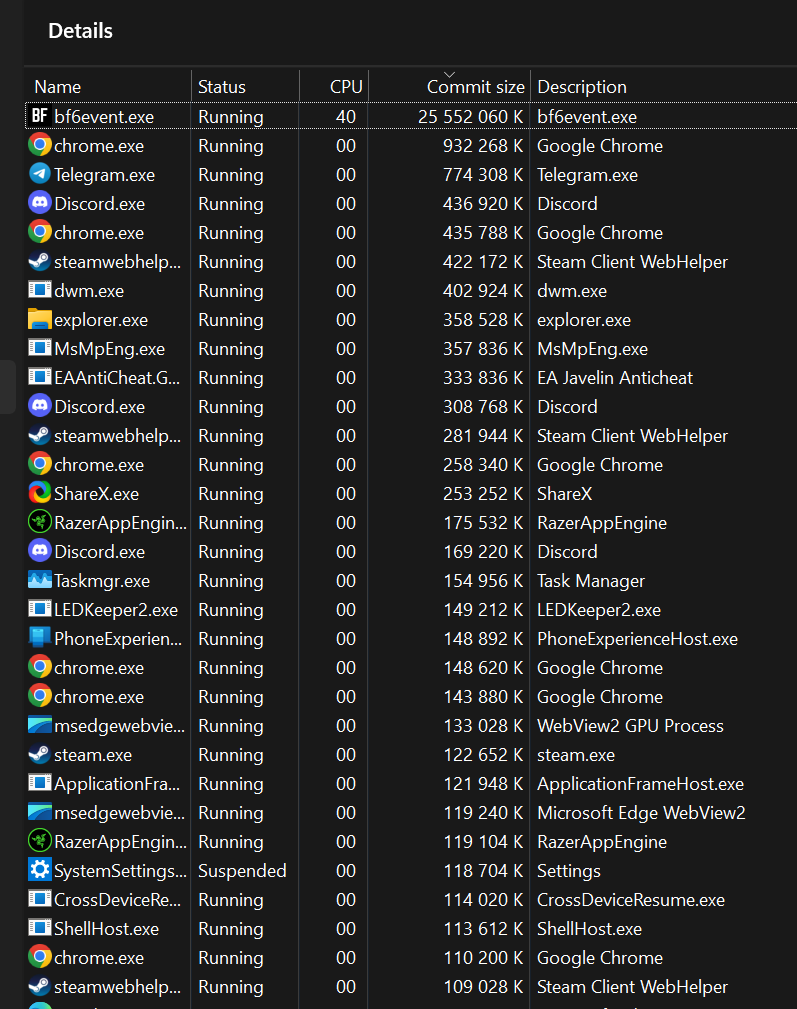Click the SystemSettings gear icon
Image resolution: width=797 pixels, height=1009 pixels.
(40, 870)
